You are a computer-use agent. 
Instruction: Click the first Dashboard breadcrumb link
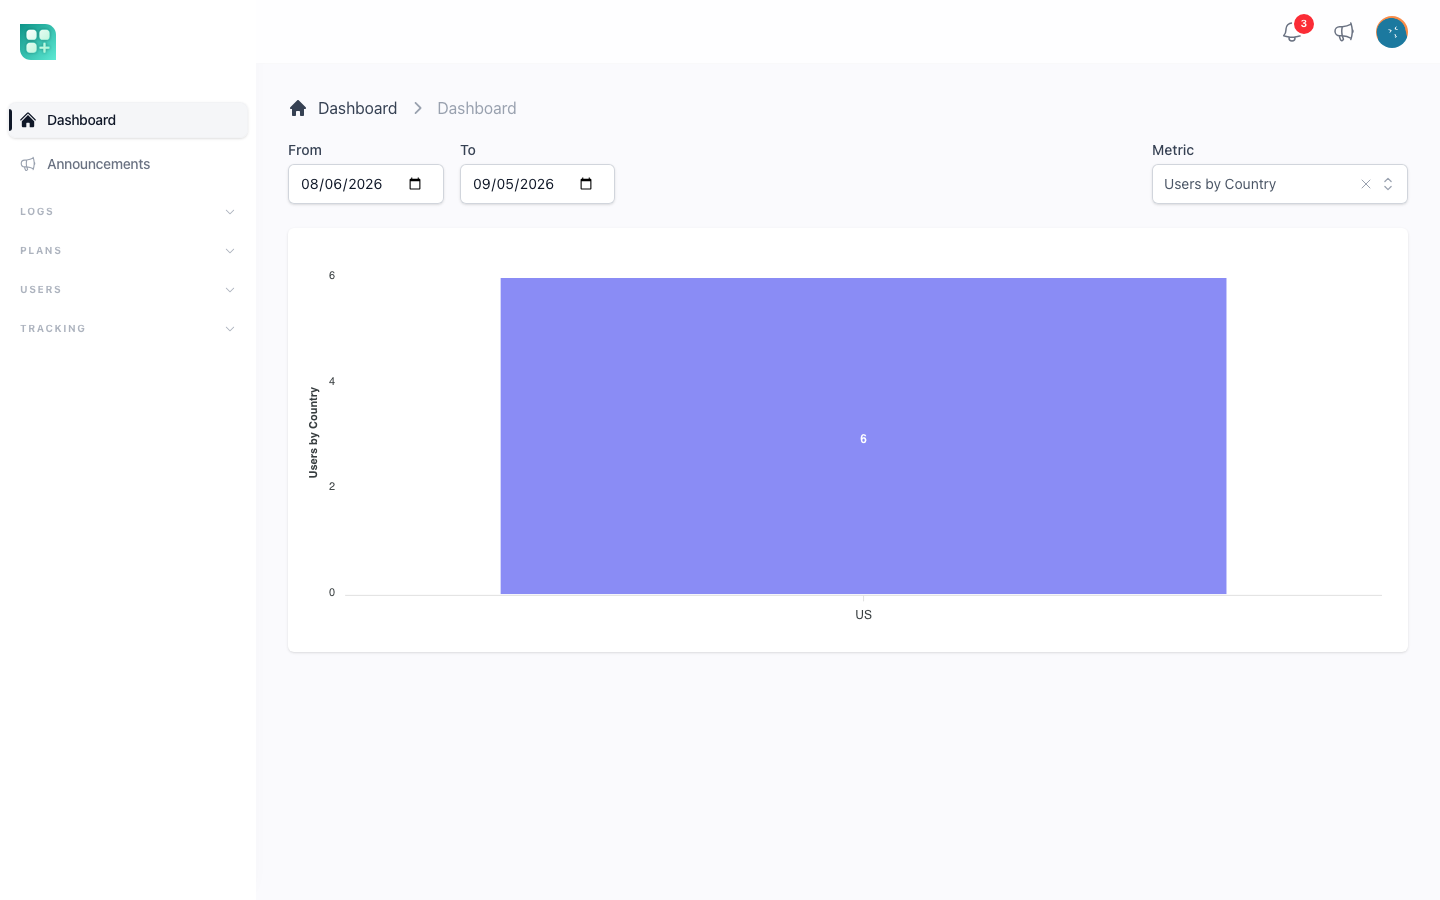point(357,108)
